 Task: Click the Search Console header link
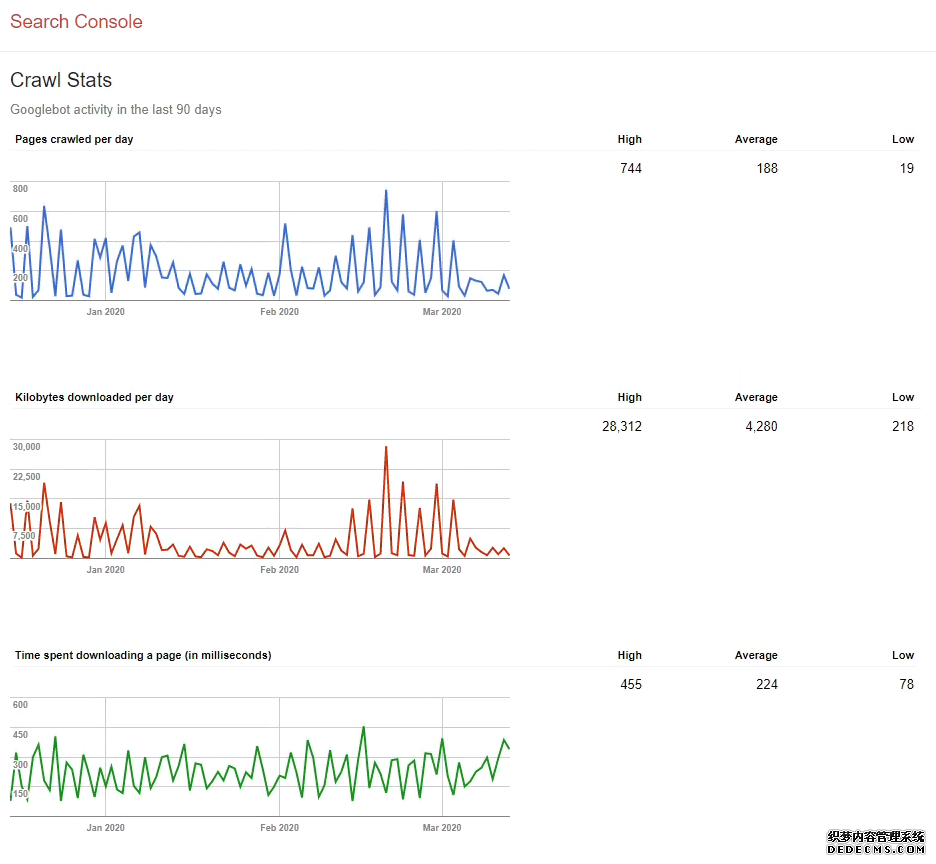click(x=76, y=22)
